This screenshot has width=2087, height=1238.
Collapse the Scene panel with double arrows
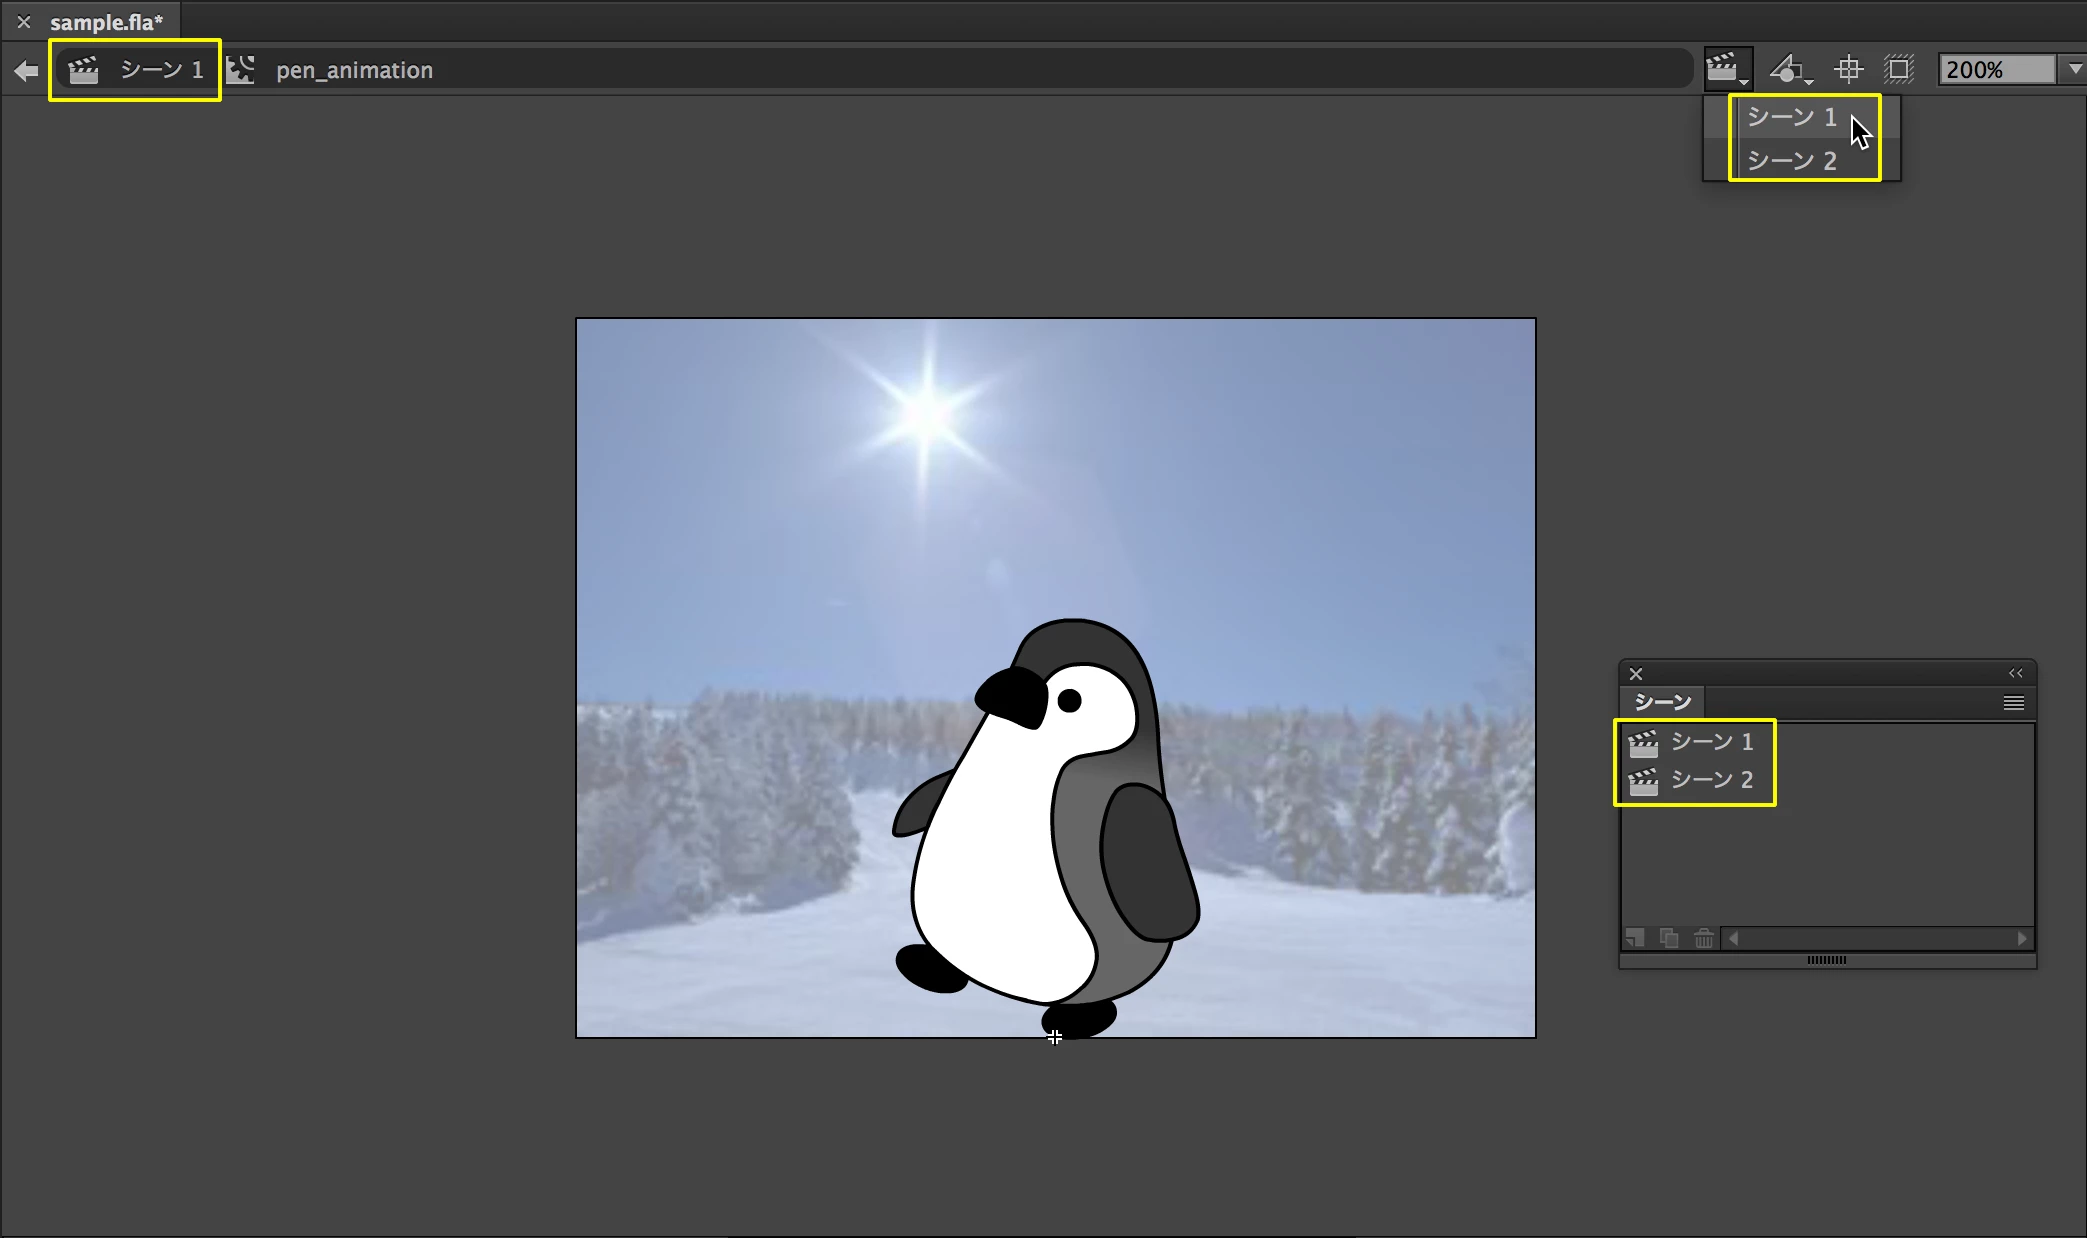click(2015, 673)
